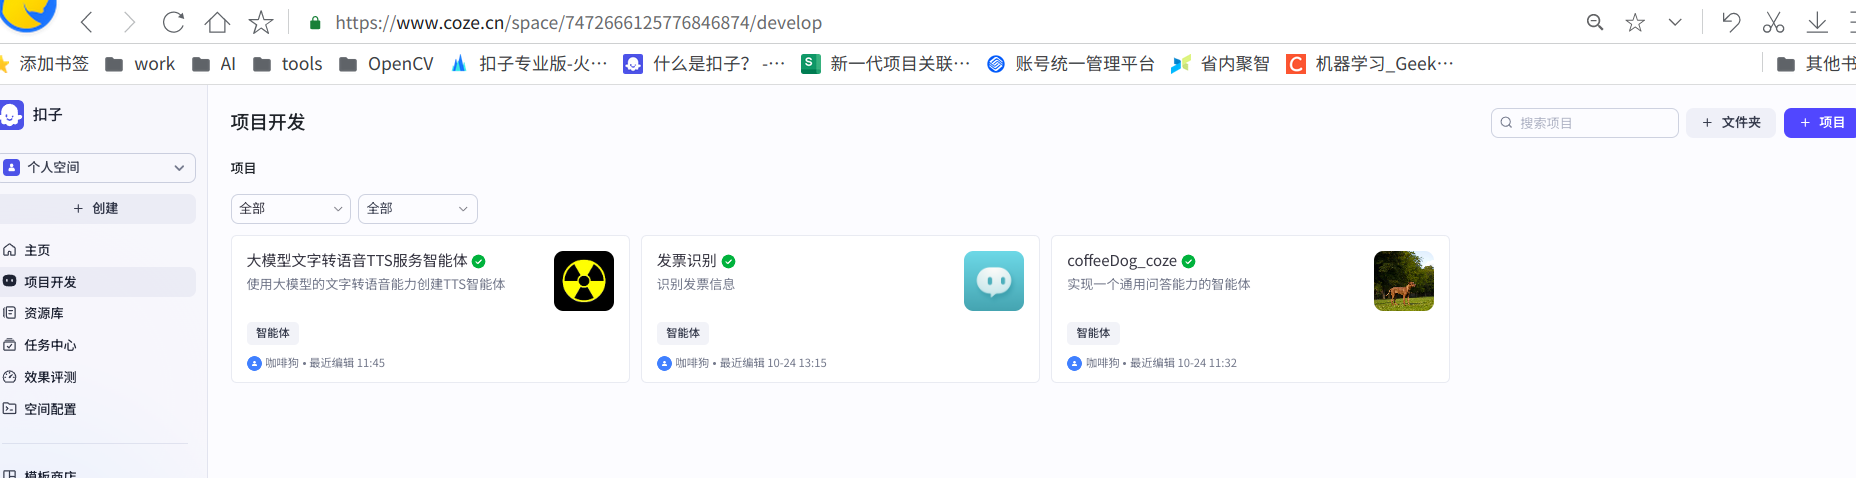Reload the page with refresh icon

[173, 22]
